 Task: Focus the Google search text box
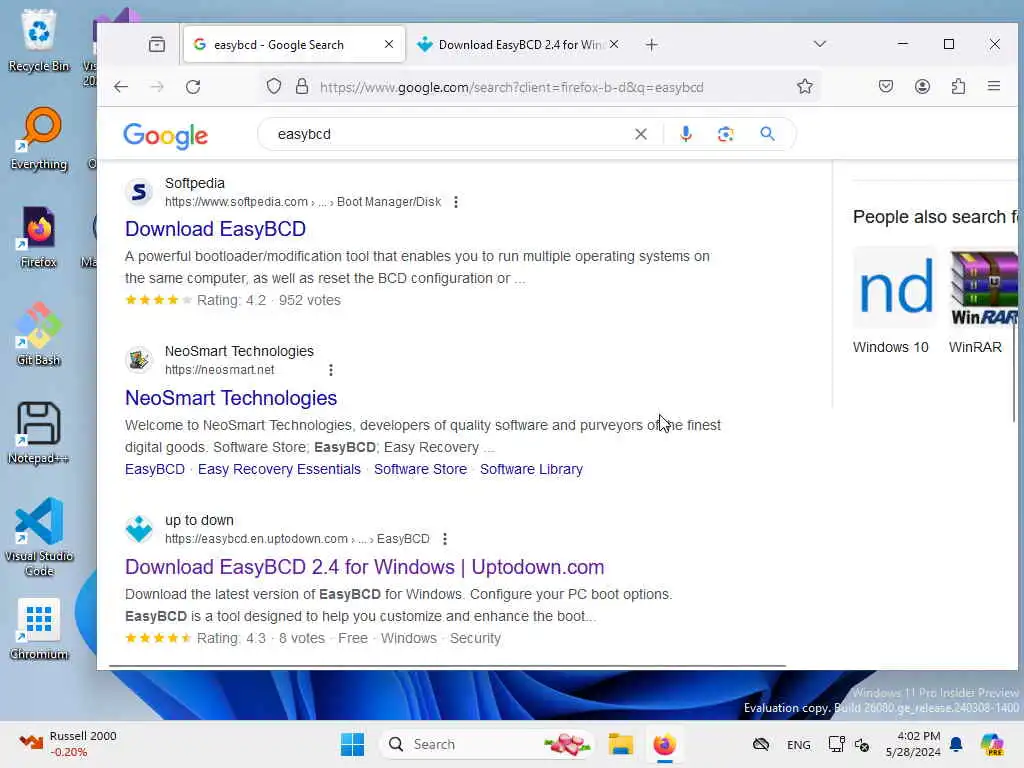(451, 134)
